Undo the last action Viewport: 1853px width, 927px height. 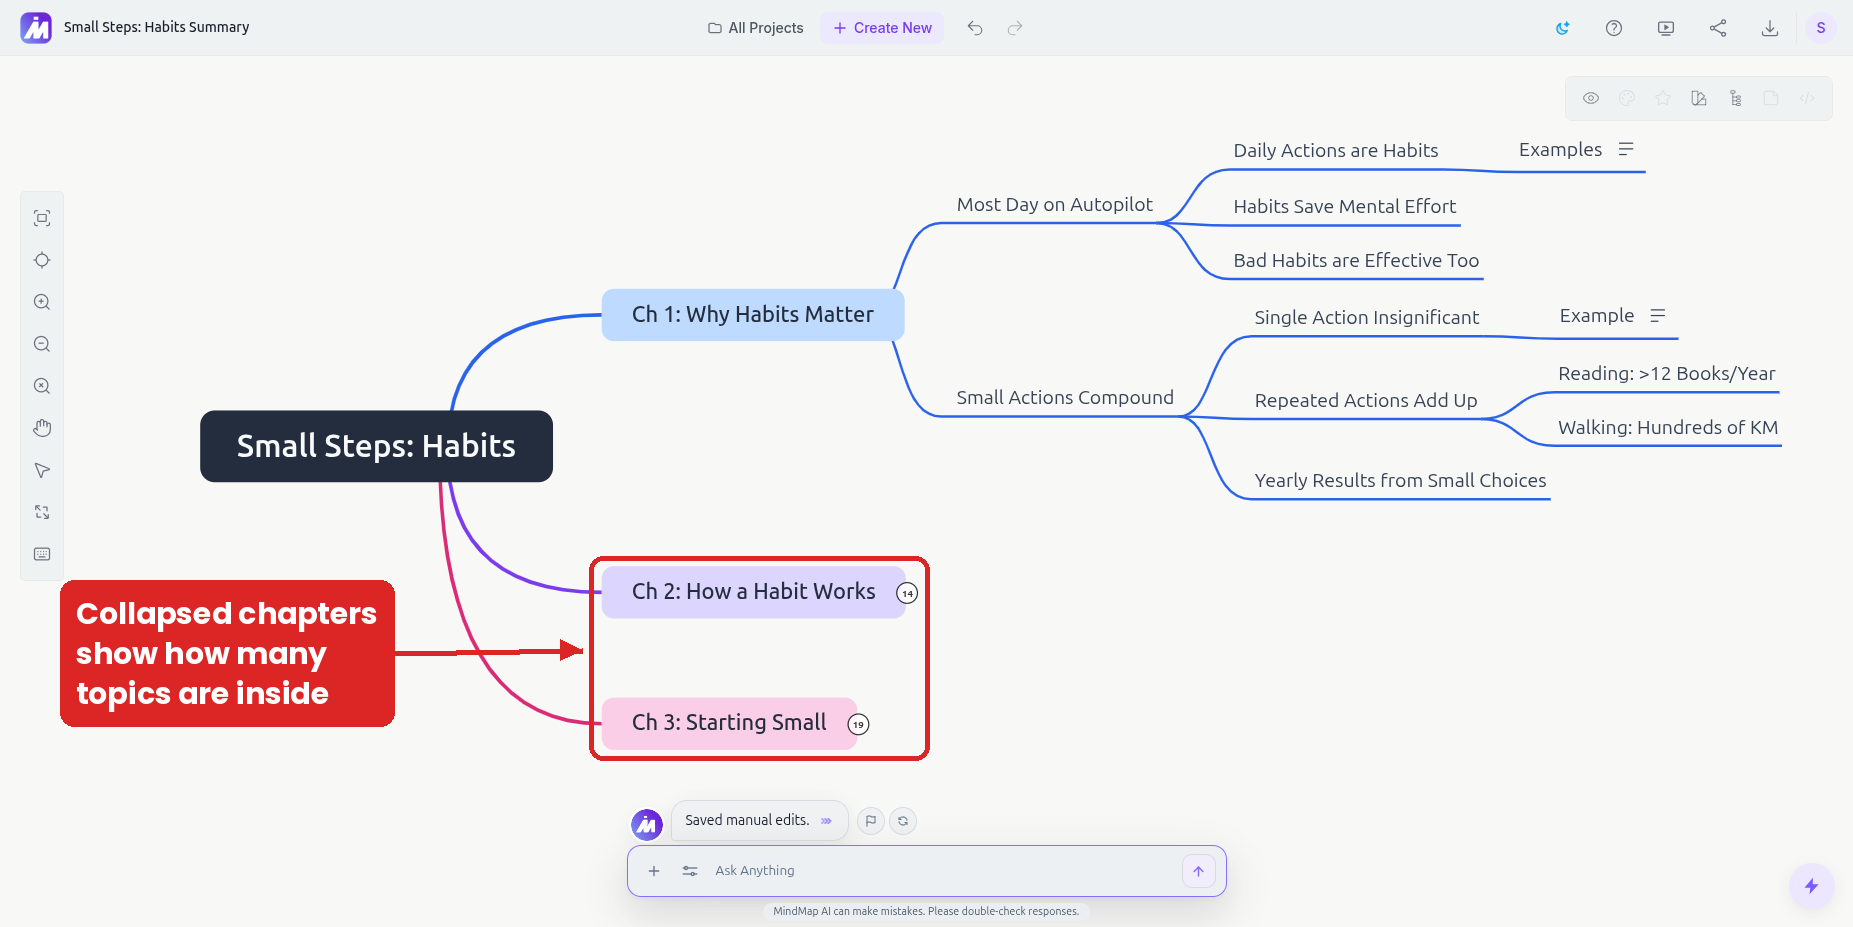point(975,28)
